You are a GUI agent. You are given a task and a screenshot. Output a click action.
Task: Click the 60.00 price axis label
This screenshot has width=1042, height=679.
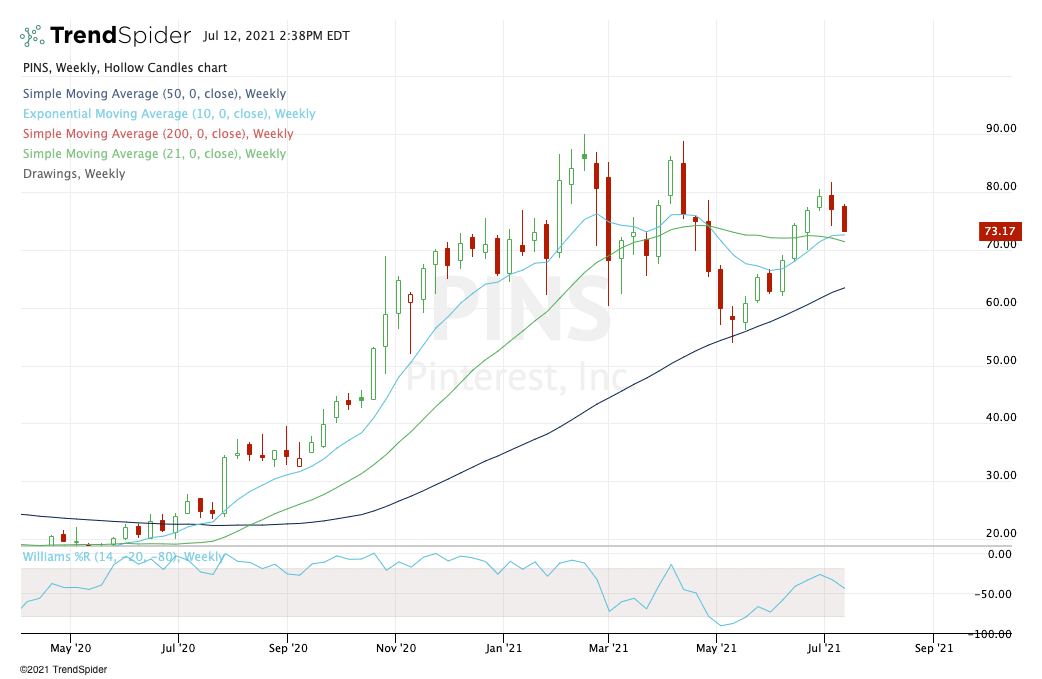(x=1001, y=302)
